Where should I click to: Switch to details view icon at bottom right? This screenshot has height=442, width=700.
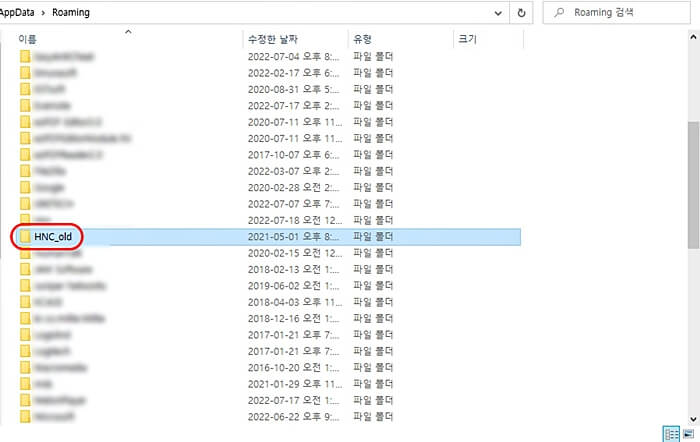(x=671, y=434)
